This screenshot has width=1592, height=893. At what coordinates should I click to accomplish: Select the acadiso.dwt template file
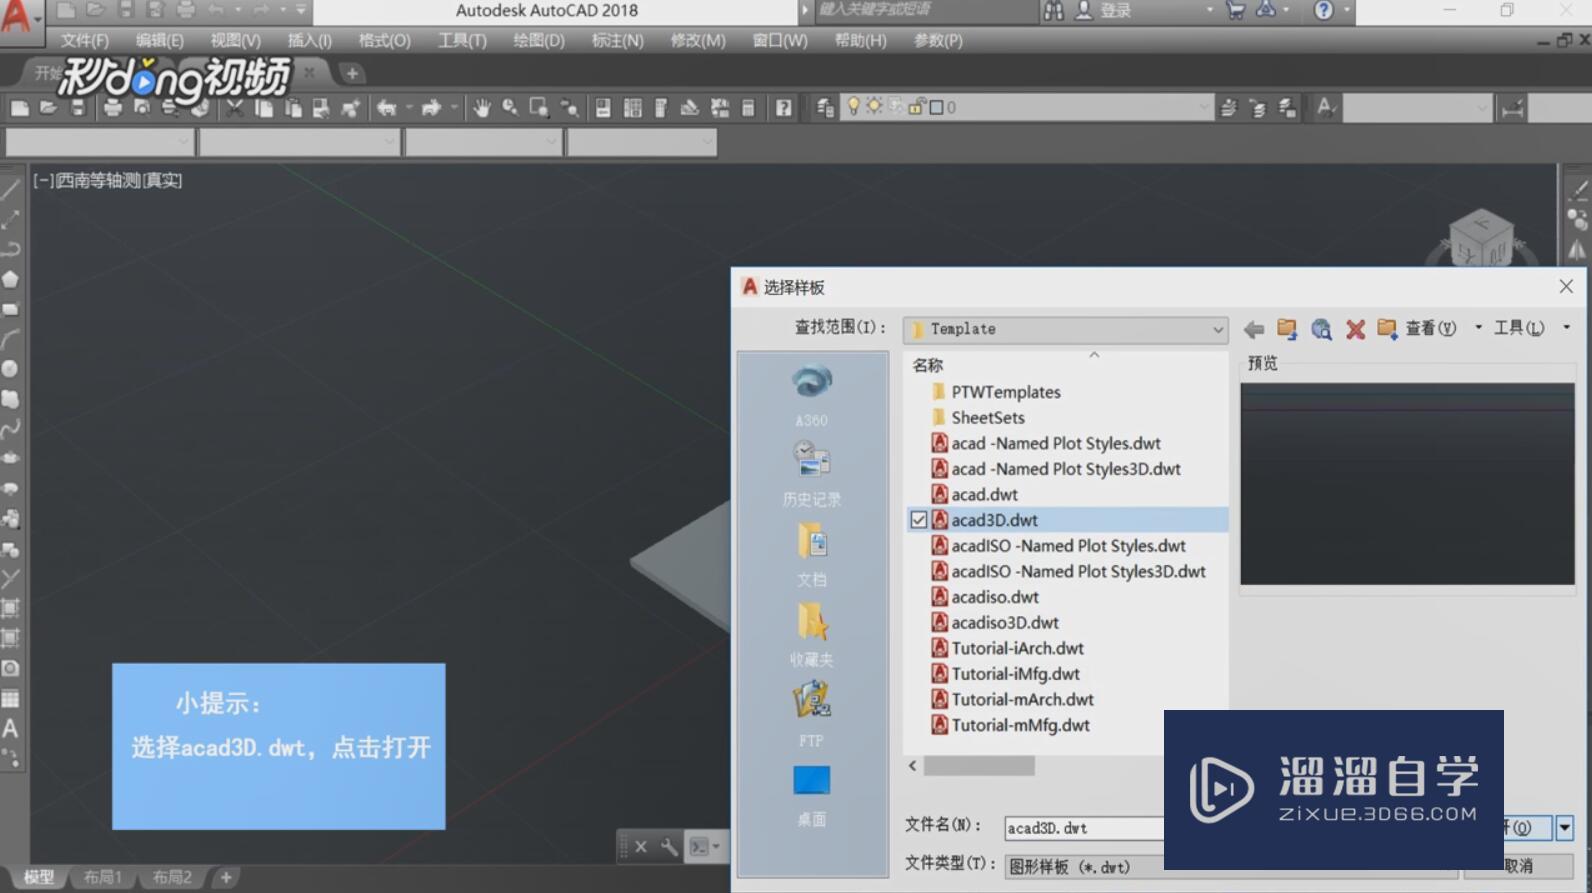tap(994, 597)
